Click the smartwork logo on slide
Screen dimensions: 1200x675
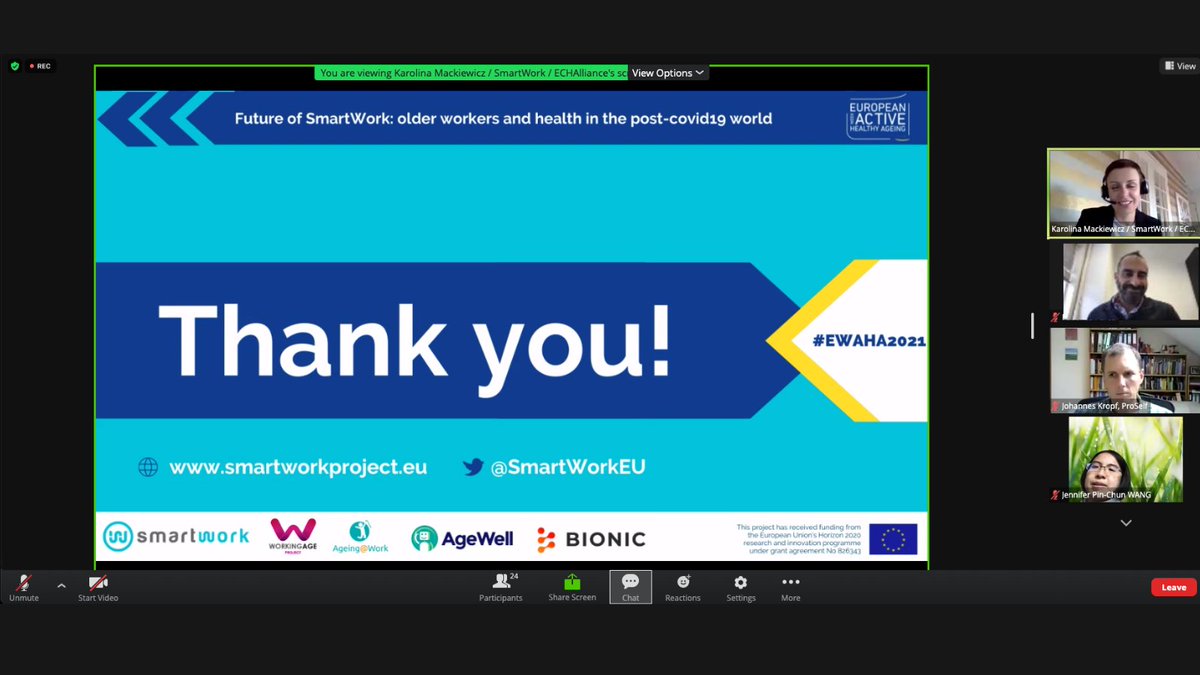[176, 536]
